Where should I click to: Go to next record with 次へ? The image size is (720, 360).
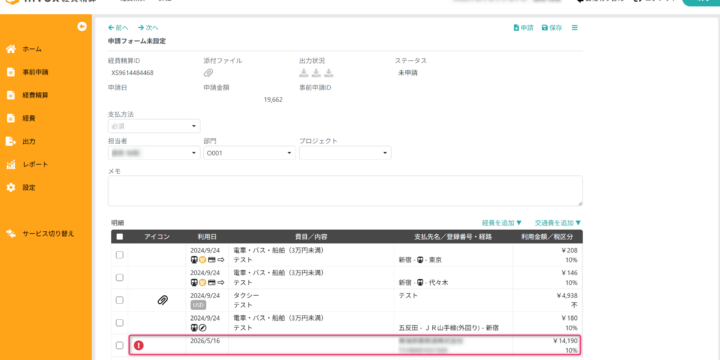tap(148, 28)
